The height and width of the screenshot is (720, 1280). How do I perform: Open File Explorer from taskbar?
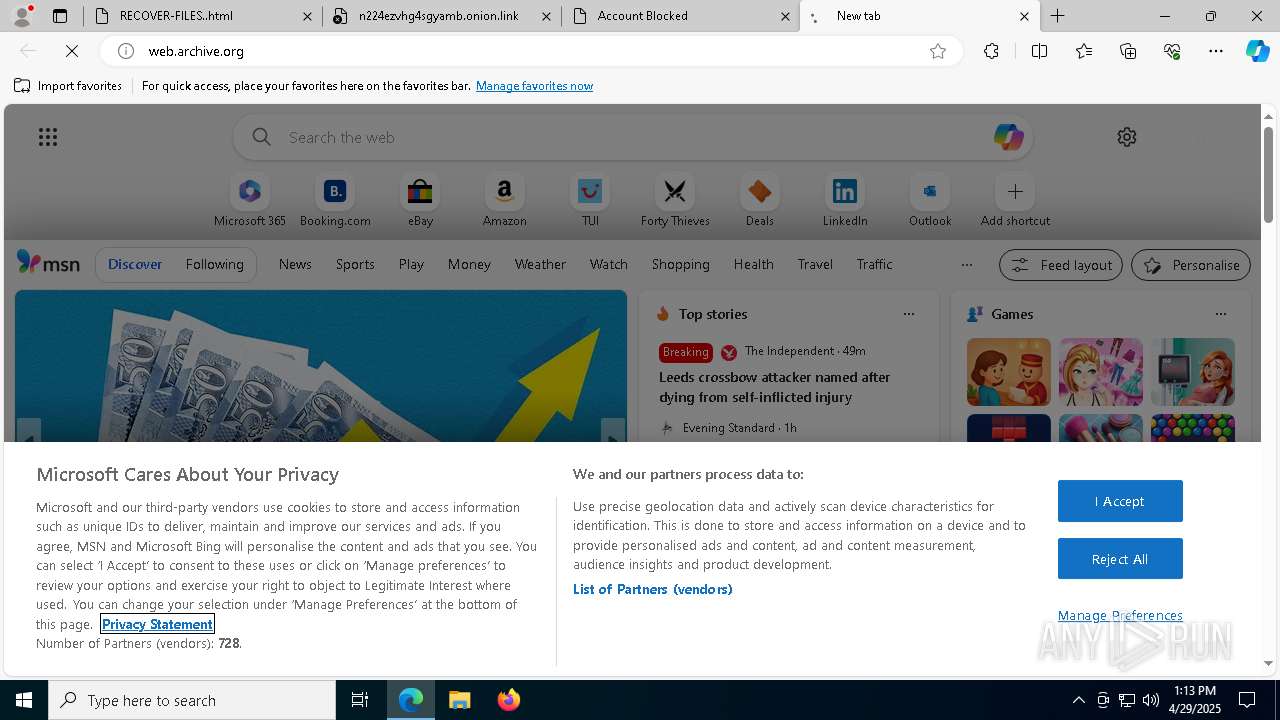pyautogui.click(x=459, y=700)
